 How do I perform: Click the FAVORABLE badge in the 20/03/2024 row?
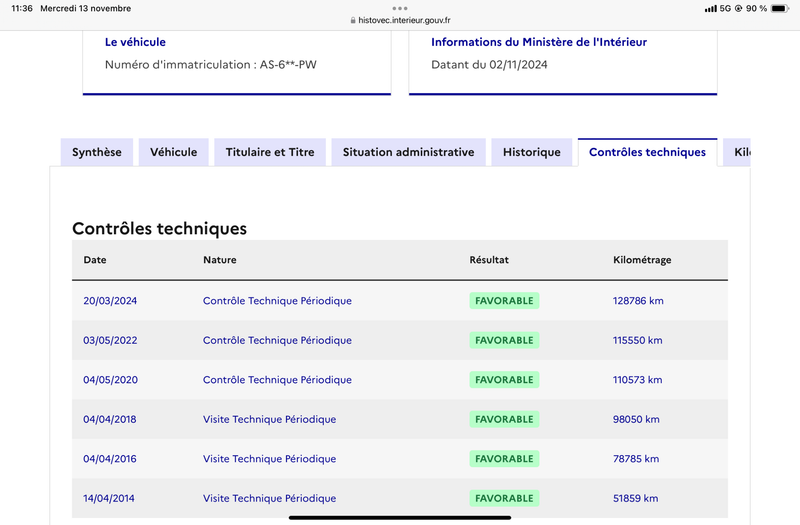tap(504, 301)
